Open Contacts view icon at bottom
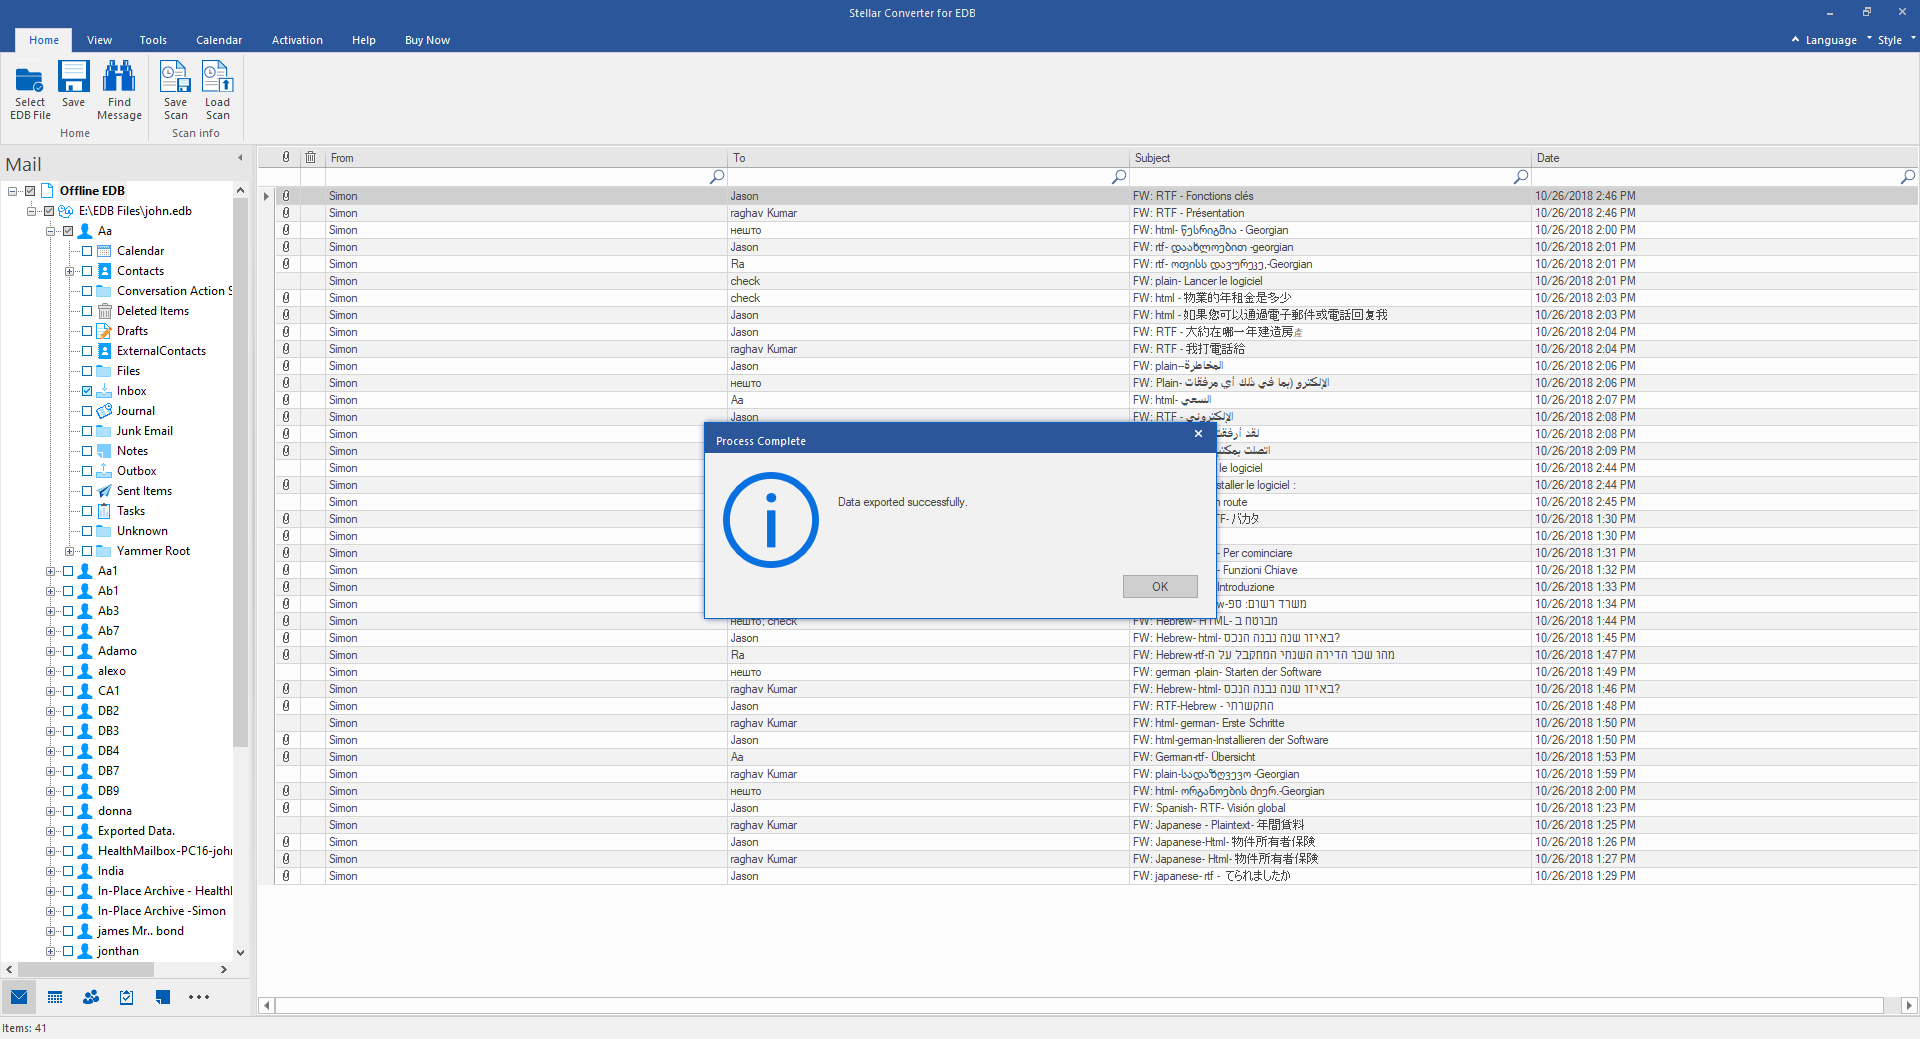Screen dimensions: 1920x1039 (x=91, y=997)
